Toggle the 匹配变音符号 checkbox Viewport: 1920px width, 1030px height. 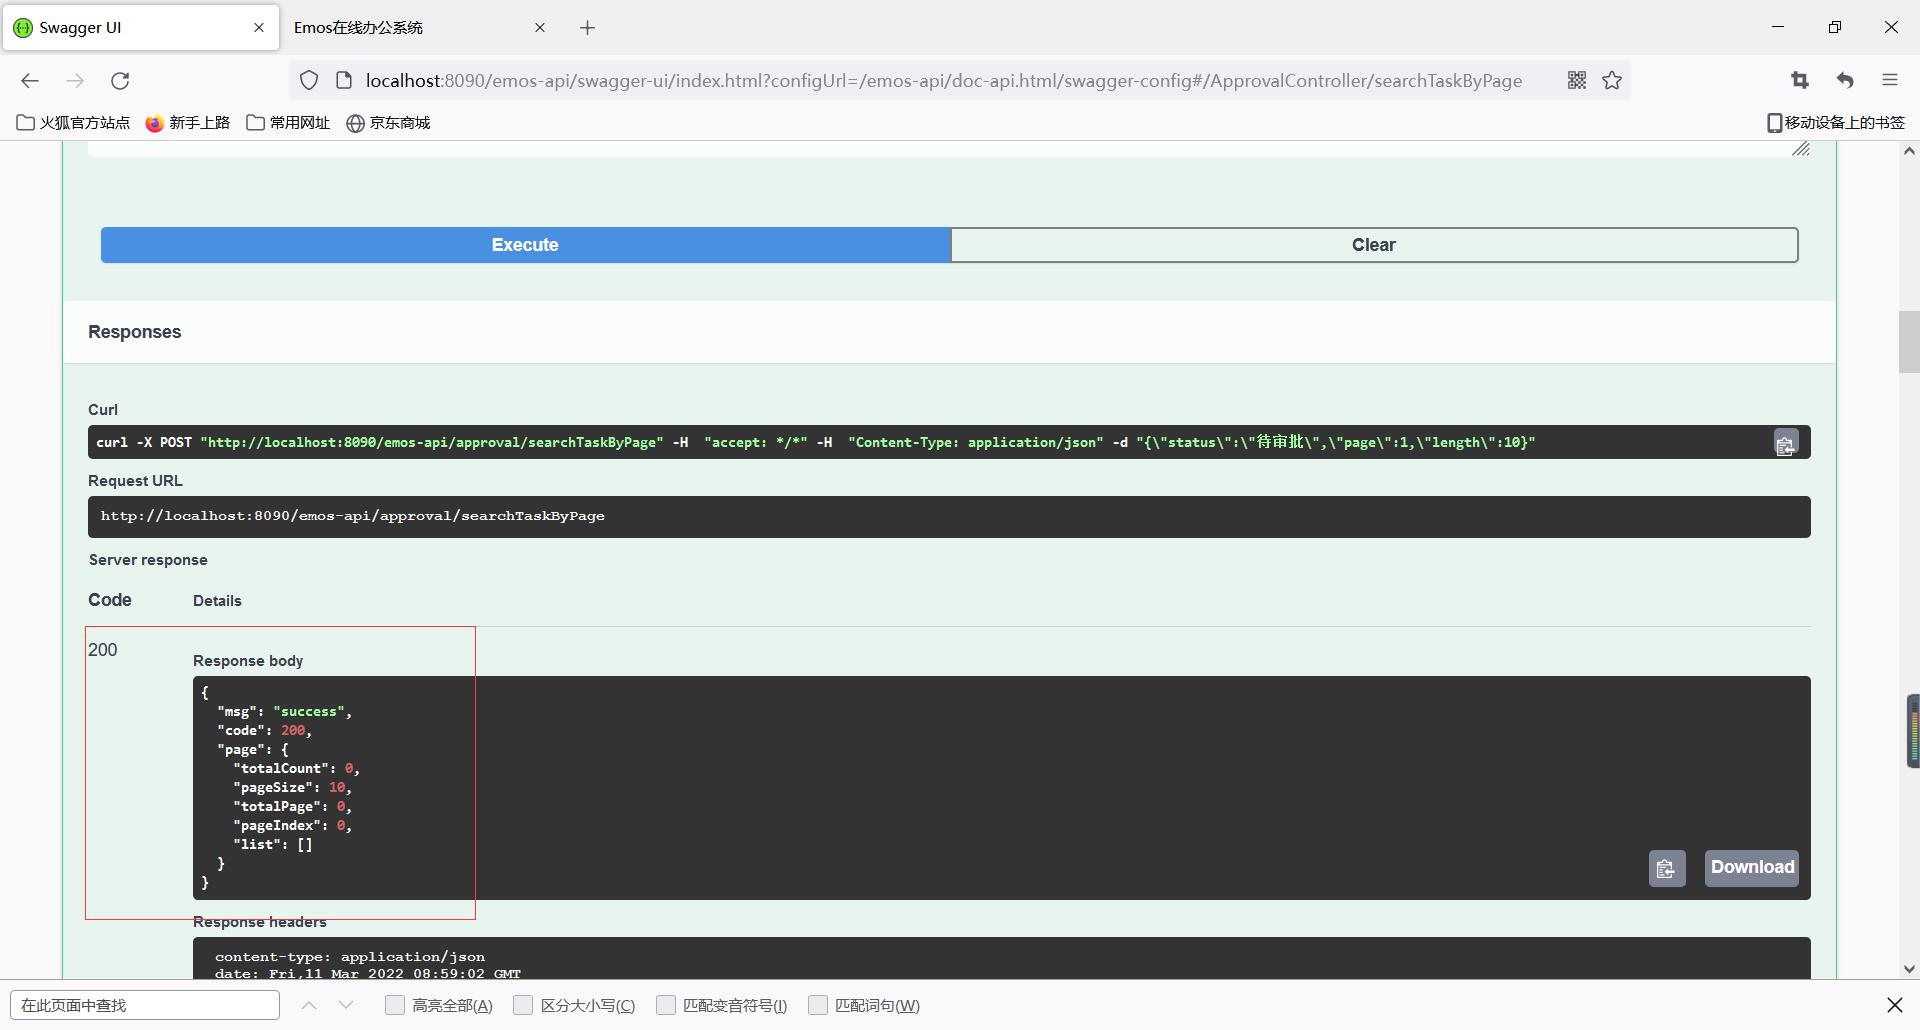coord(666,1005)
